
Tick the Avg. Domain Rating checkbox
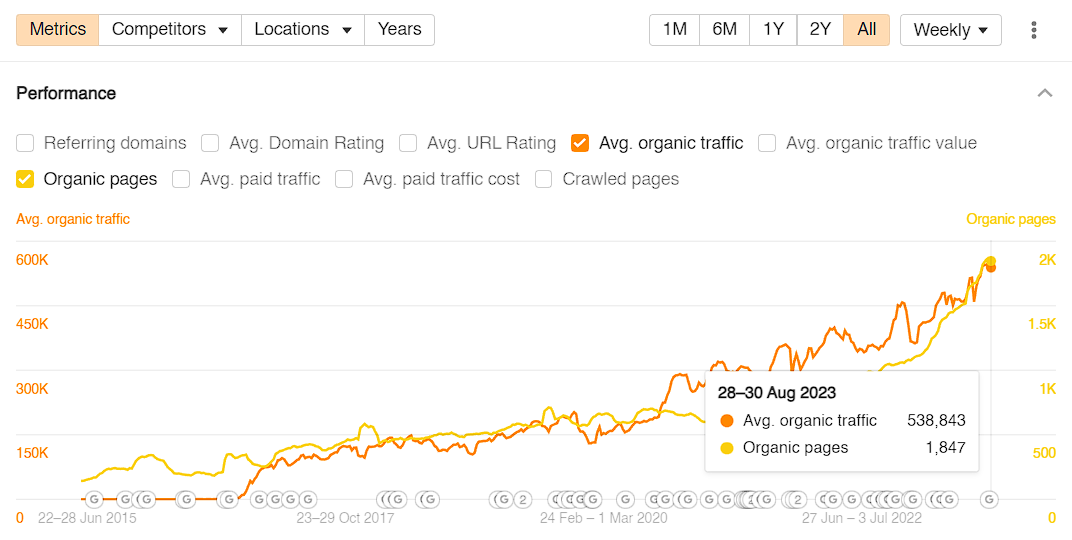[210, 143]
